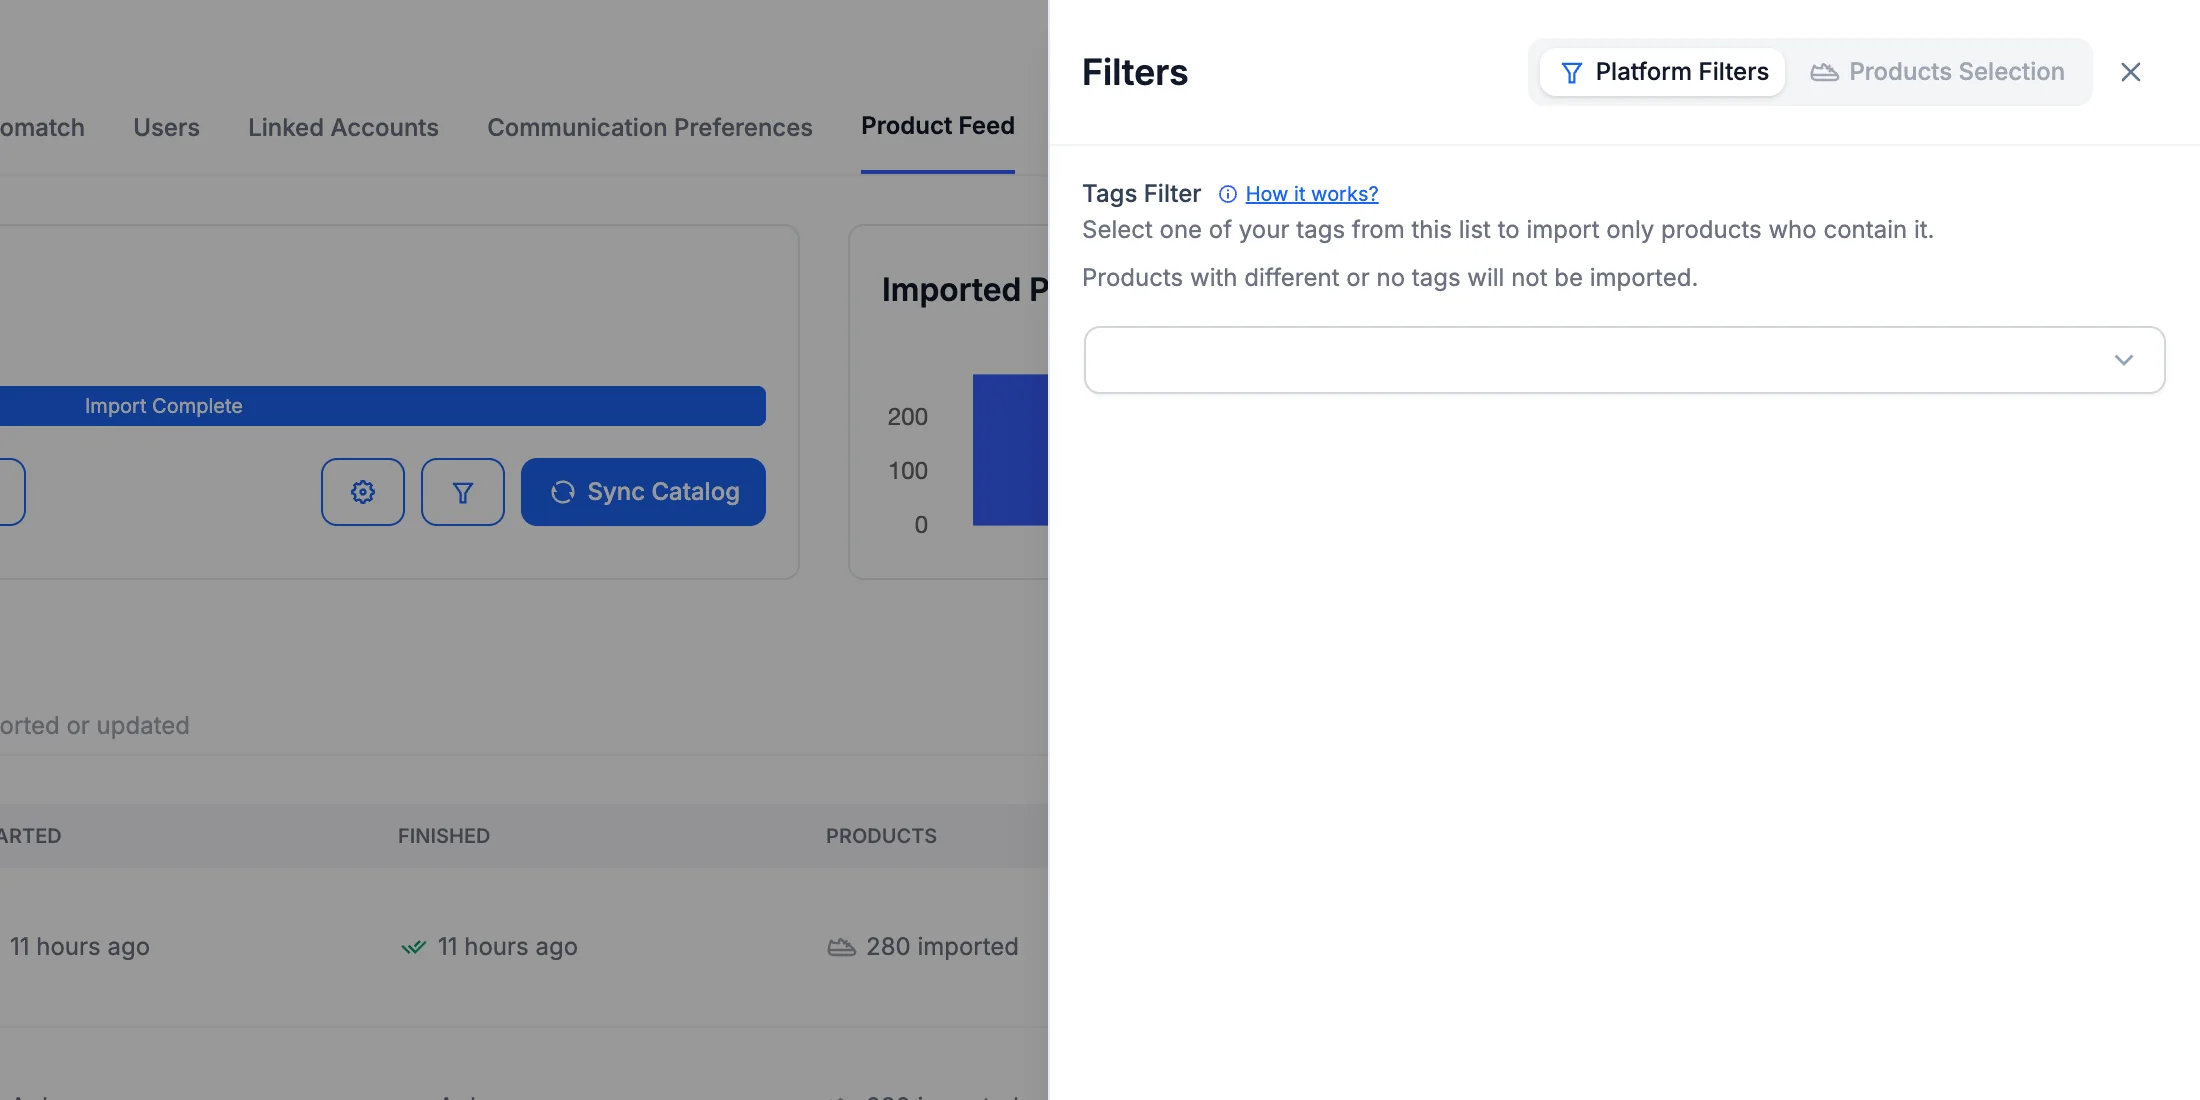Click the product icon beside 280 imported

[841, 947]
